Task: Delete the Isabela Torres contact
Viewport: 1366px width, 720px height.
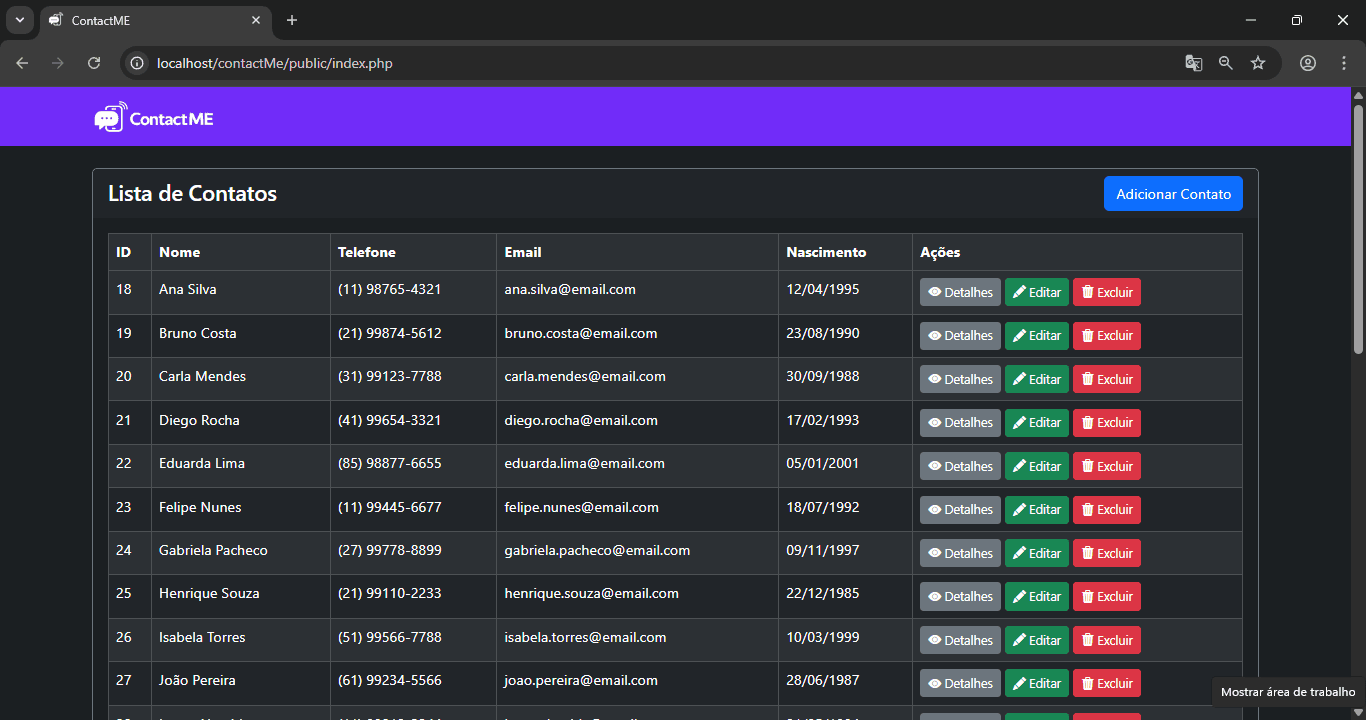Action: (x=1107, y=640)
